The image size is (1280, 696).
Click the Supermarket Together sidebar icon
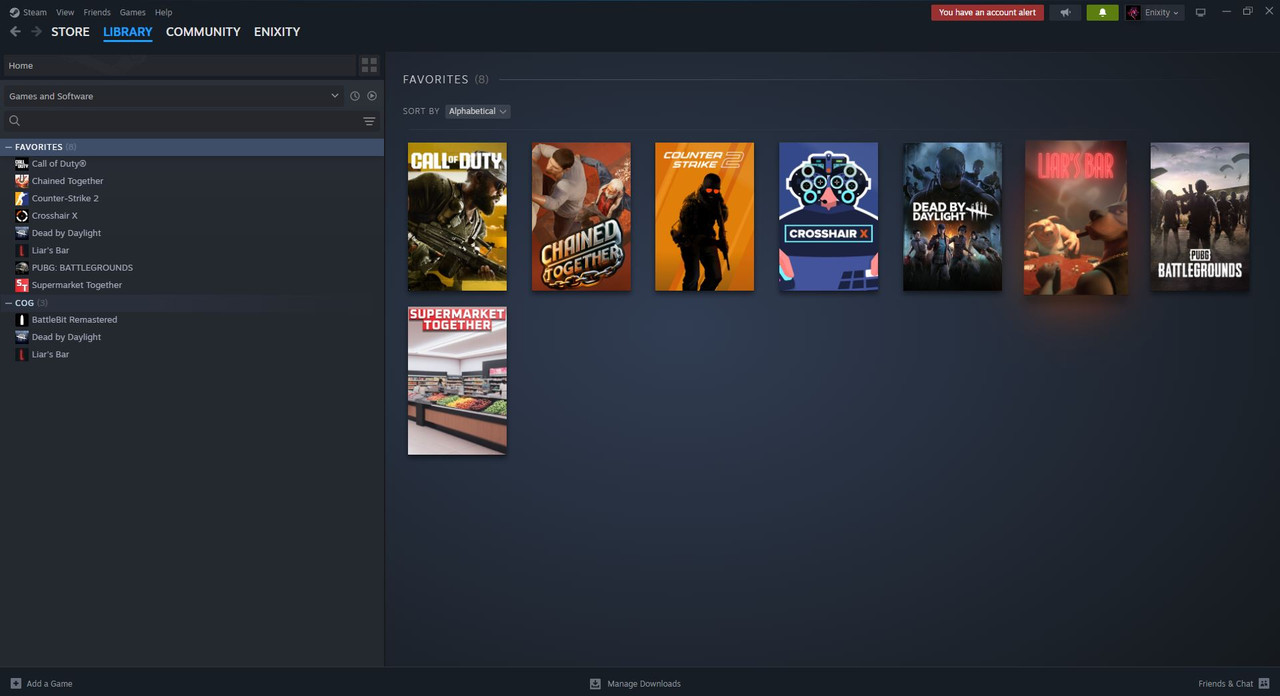tap(22, 285)
